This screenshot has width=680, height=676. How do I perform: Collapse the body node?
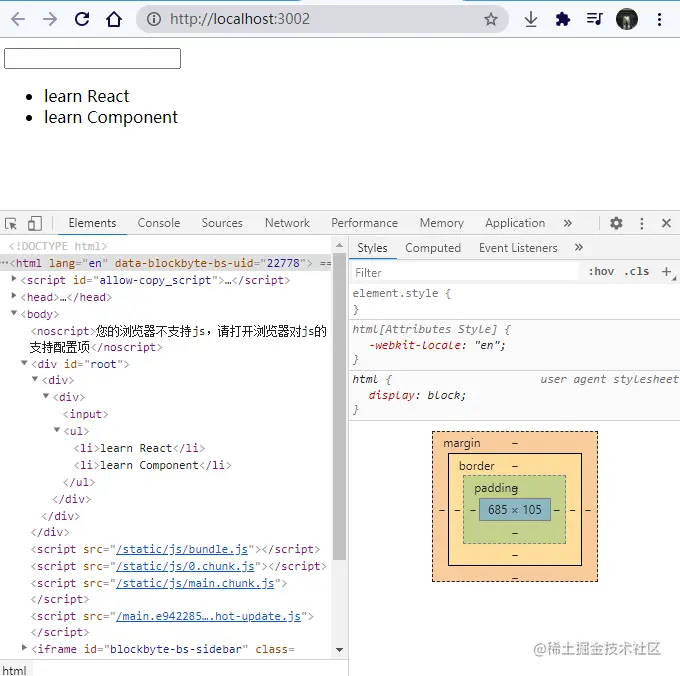click(x=14, y=313)
